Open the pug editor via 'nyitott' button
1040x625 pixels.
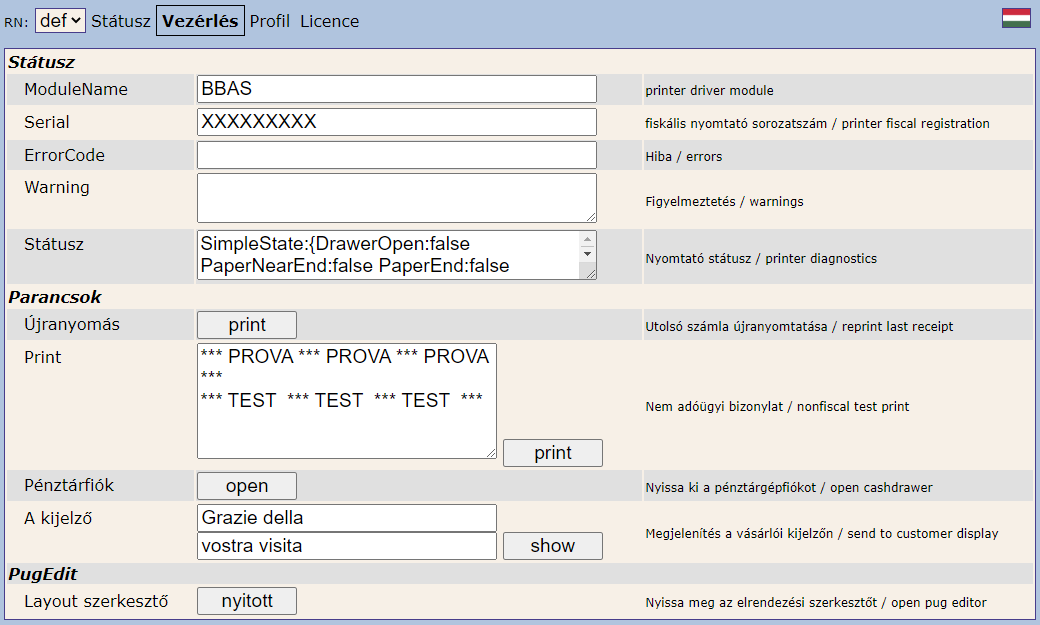[247, 601]
